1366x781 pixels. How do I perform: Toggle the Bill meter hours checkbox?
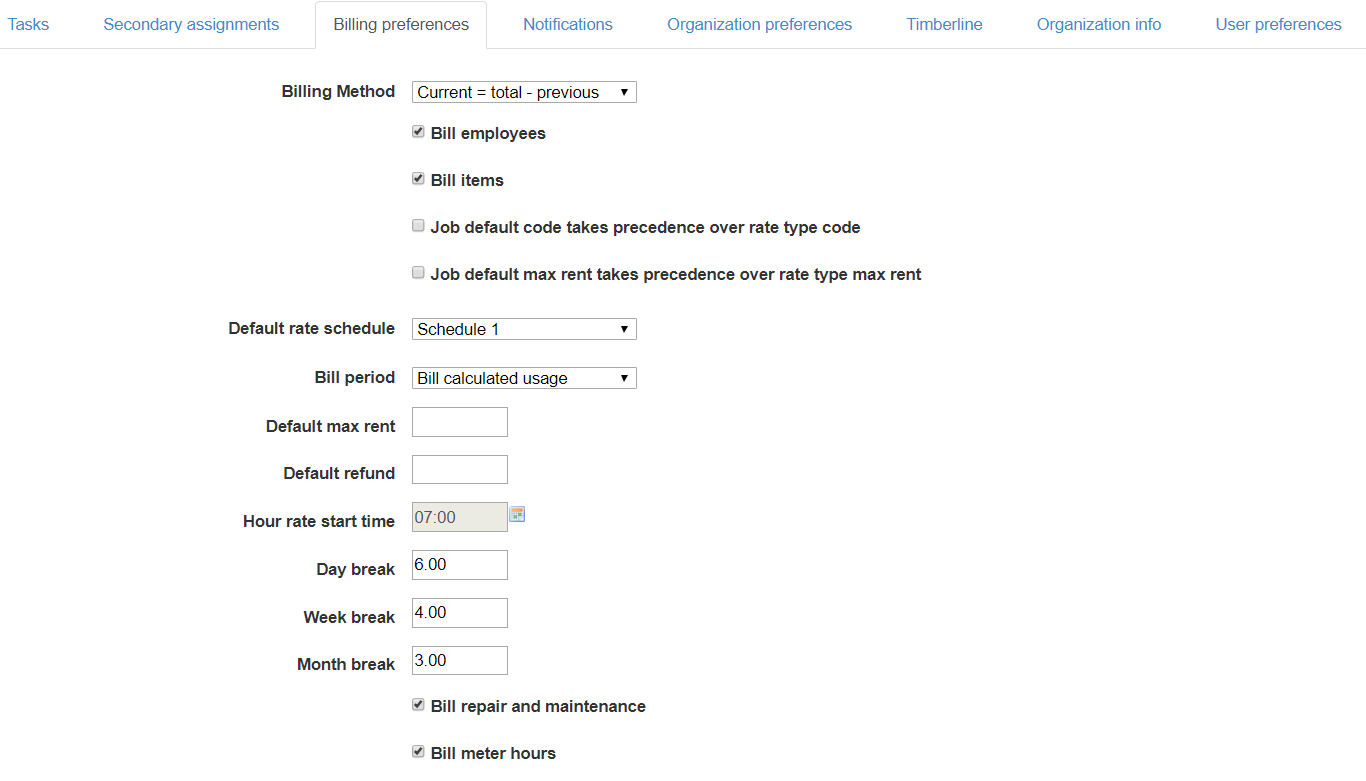(x=418, y=752)
